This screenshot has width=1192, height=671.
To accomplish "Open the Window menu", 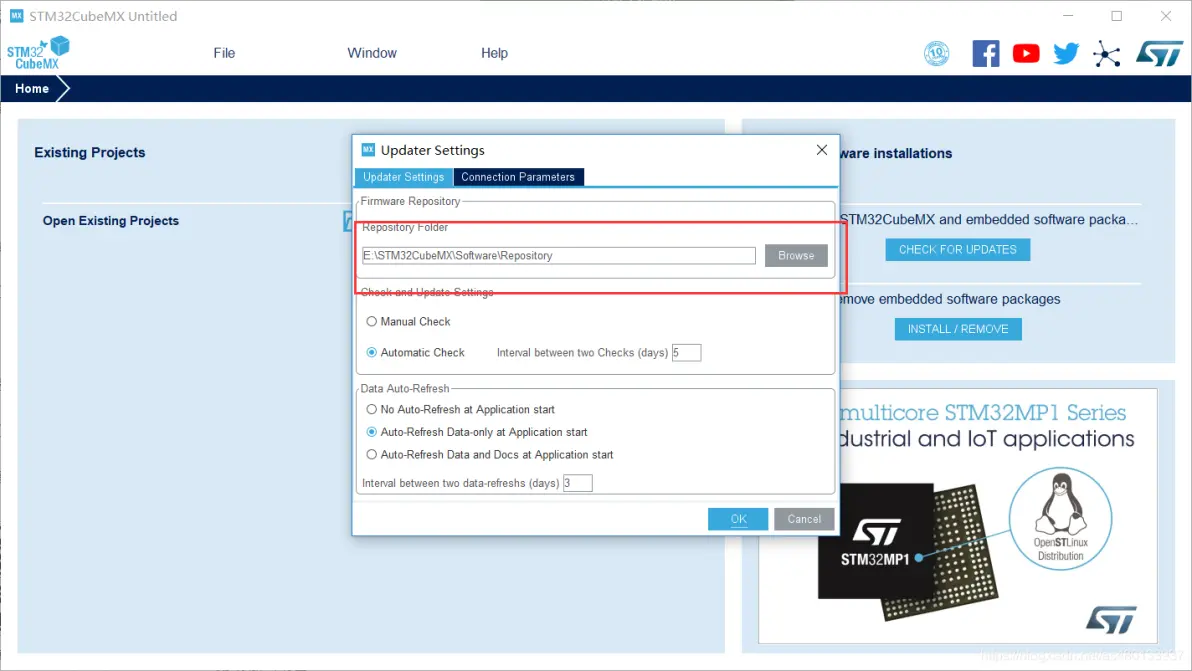I will [372, 53].
